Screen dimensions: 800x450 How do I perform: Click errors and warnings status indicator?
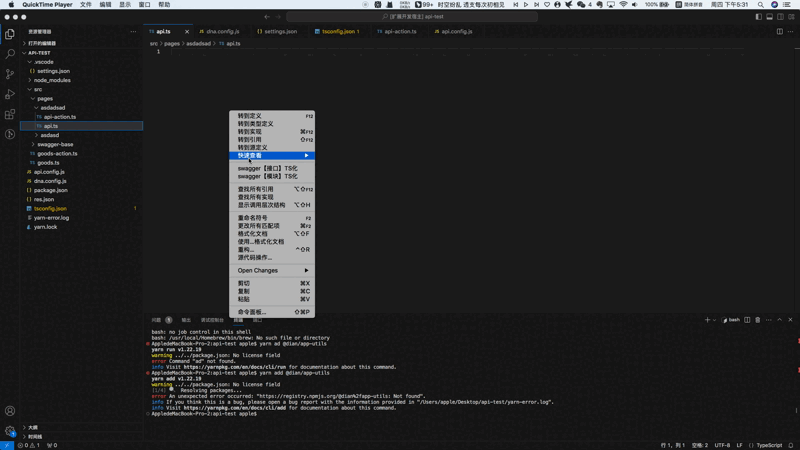[x=29, y=445]
